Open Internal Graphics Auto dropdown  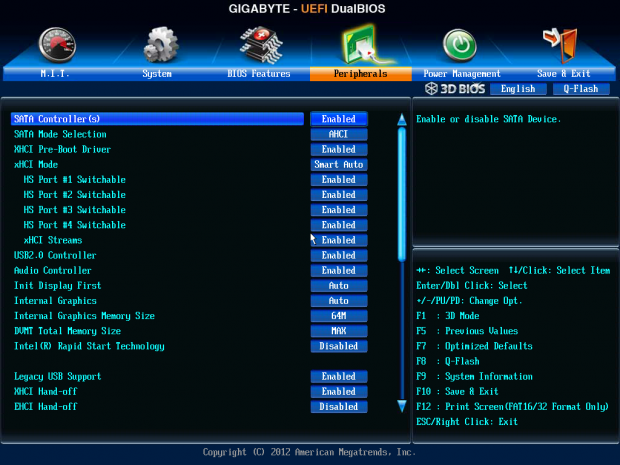[339, 301]
